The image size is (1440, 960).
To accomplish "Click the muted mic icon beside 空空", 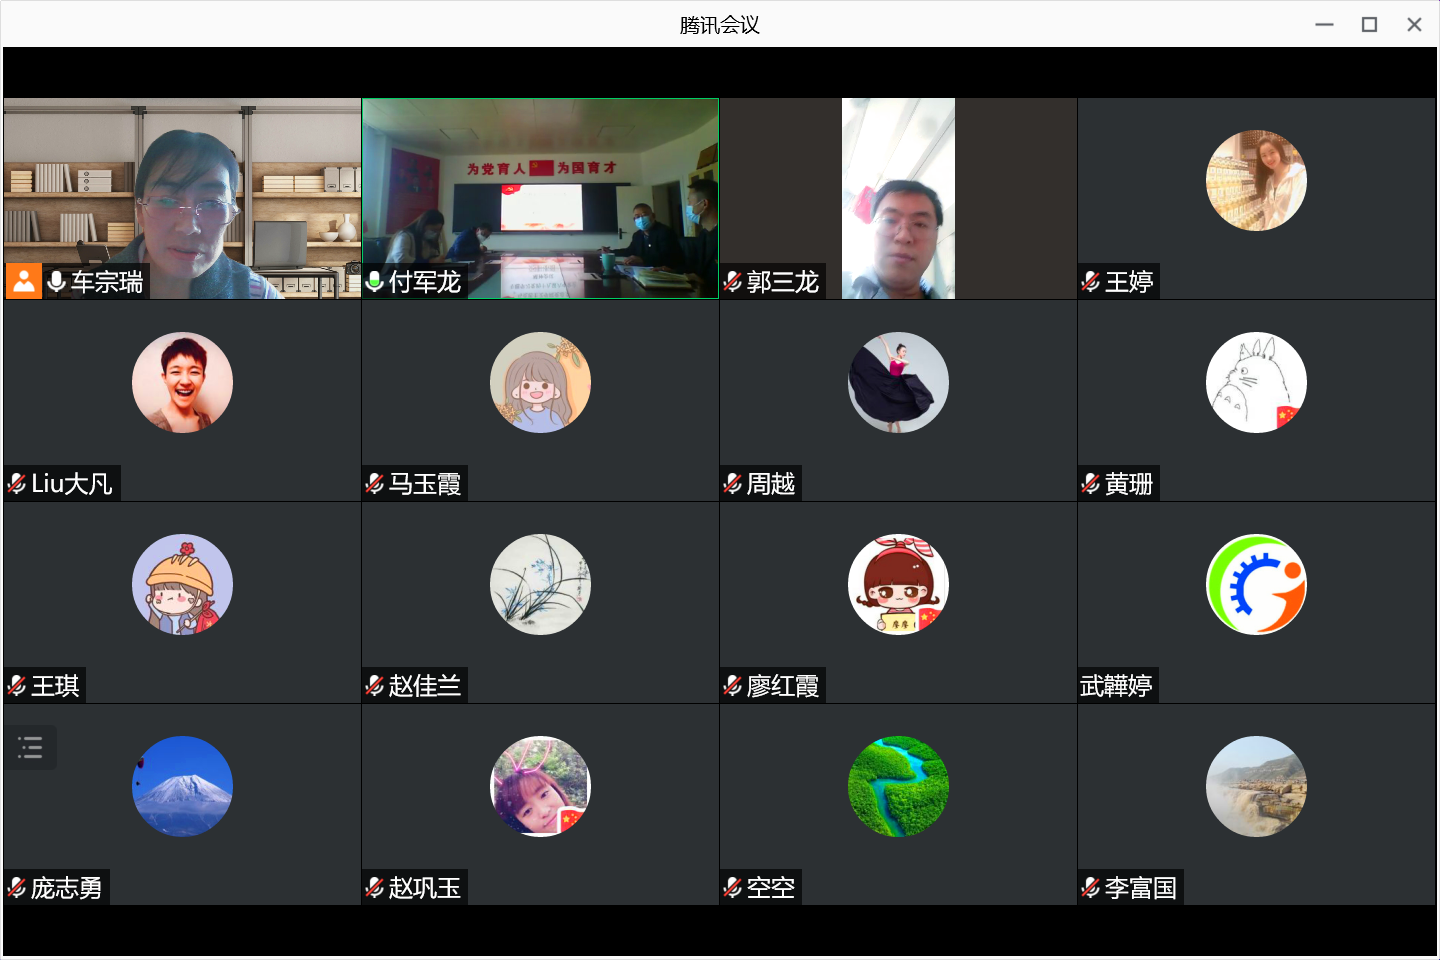I will (733, 888).
